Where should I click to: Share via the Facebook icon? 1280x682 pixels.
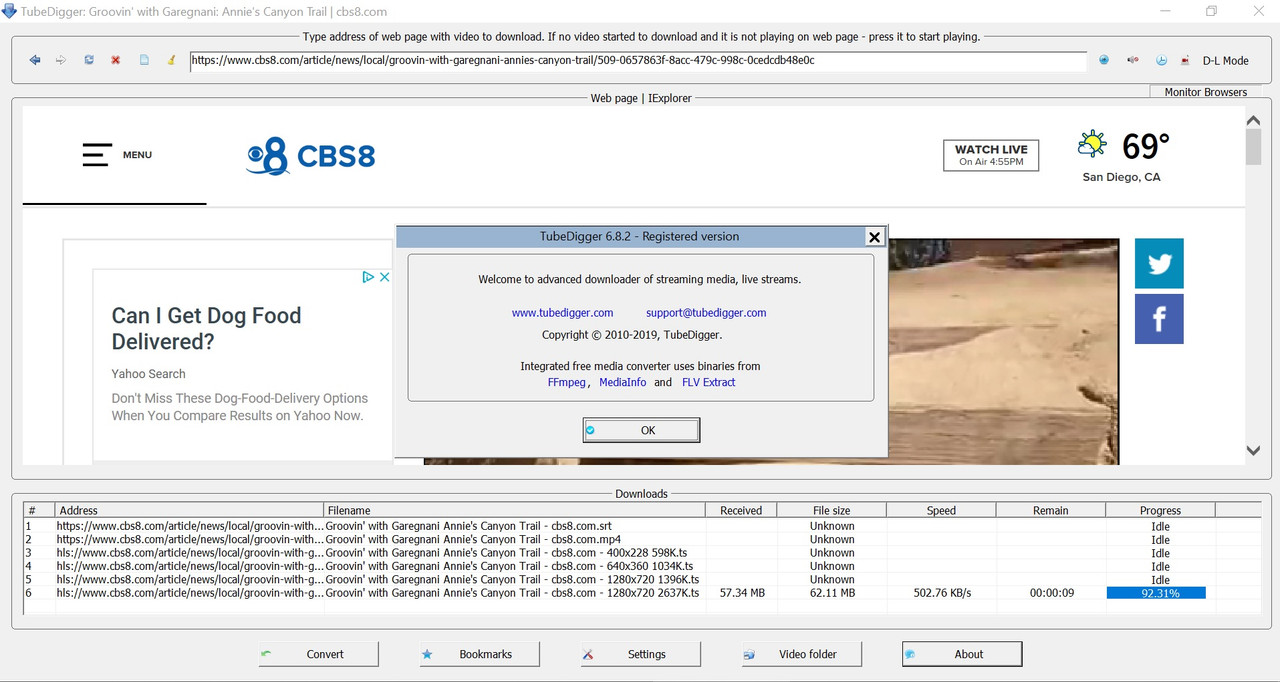(1159, 319)
